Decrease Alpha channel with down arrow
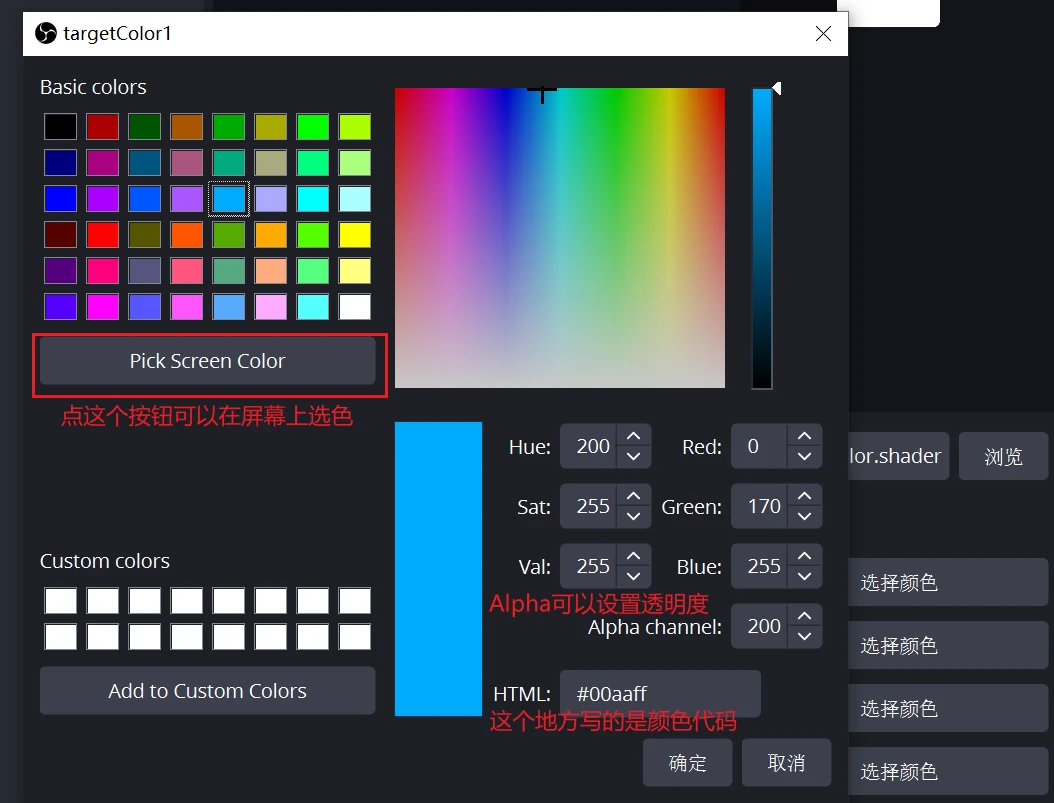The height and width of the screenshot is (803, 1054). tap(804, 636)
